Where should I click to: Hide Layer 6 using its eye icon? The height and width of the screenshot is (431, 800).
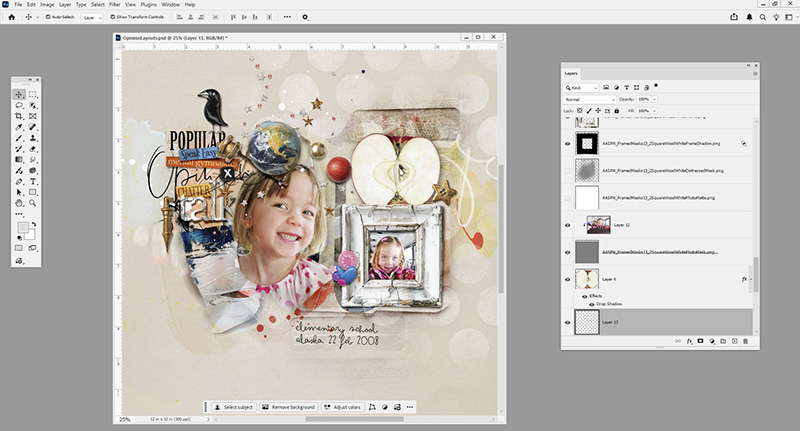567,279
